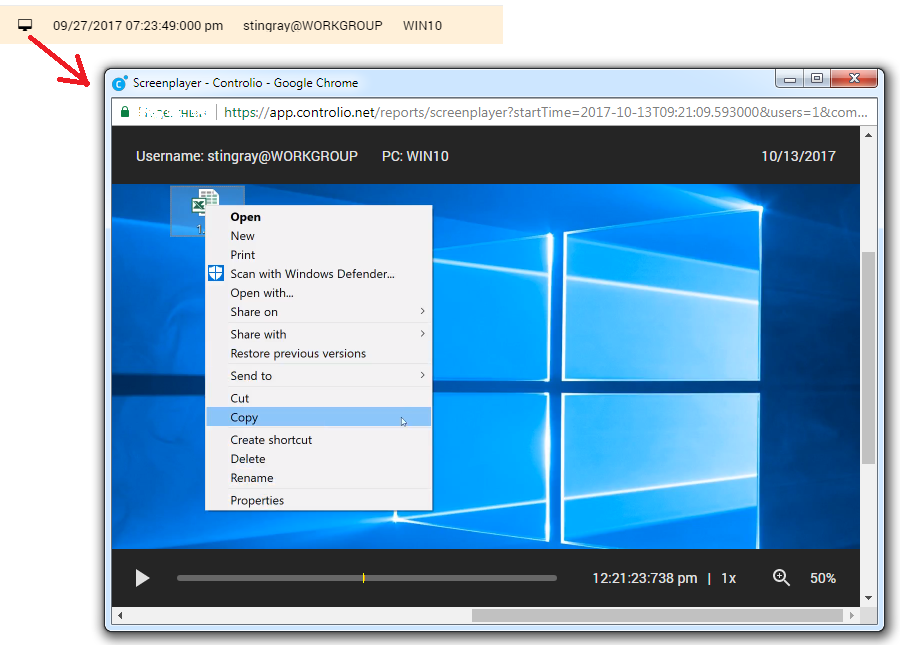Click the zoom magnifier icon
The height and width of the screenshot is (645, 900).
781,578
